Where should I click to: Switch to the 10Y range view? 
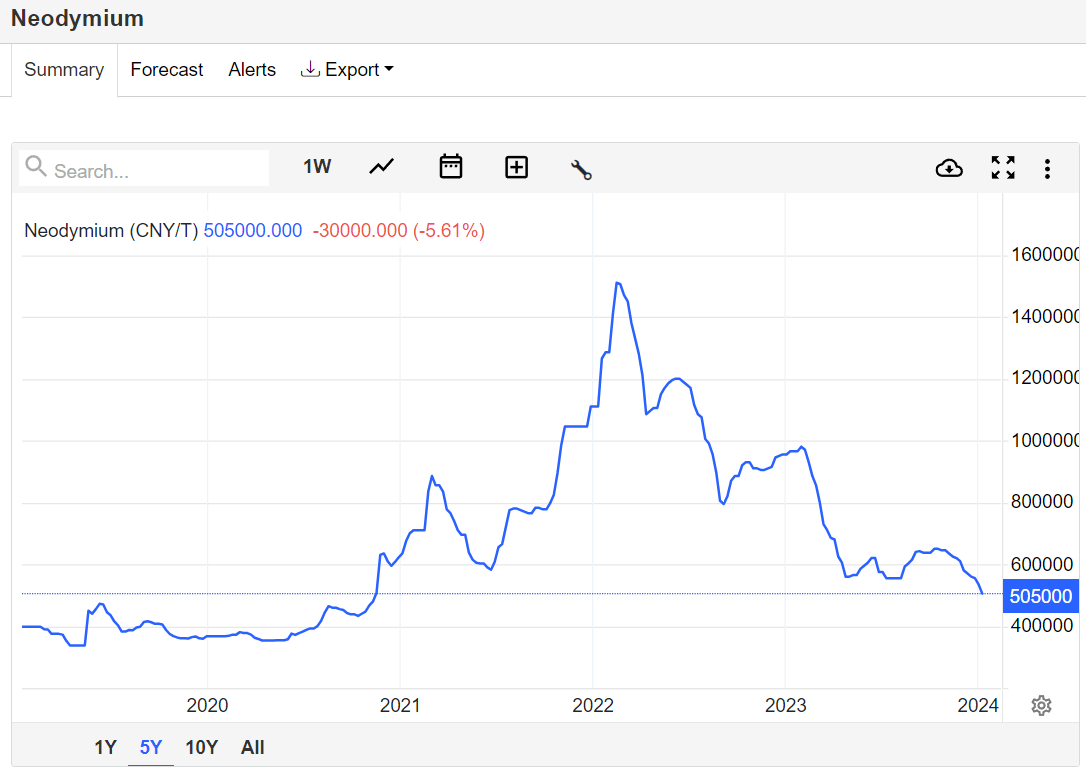(201, 747)
